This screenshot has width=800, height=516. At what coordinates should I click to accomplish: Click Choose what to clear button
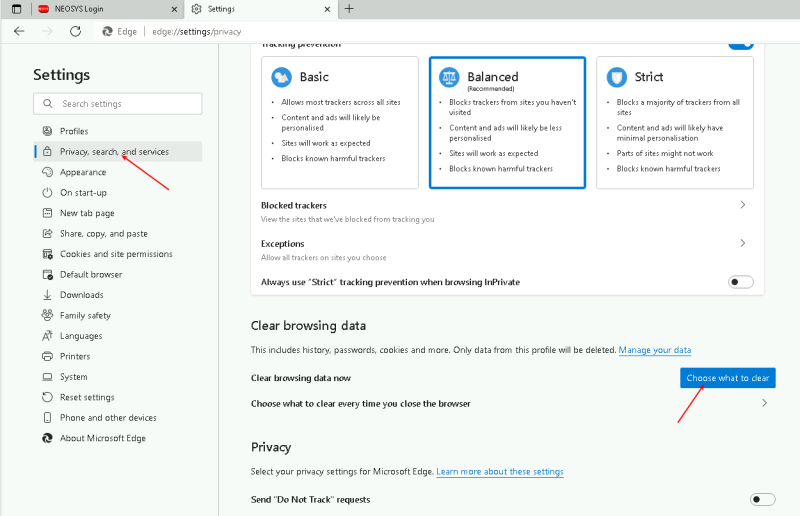pyautogui.click(x=728, y=378)
